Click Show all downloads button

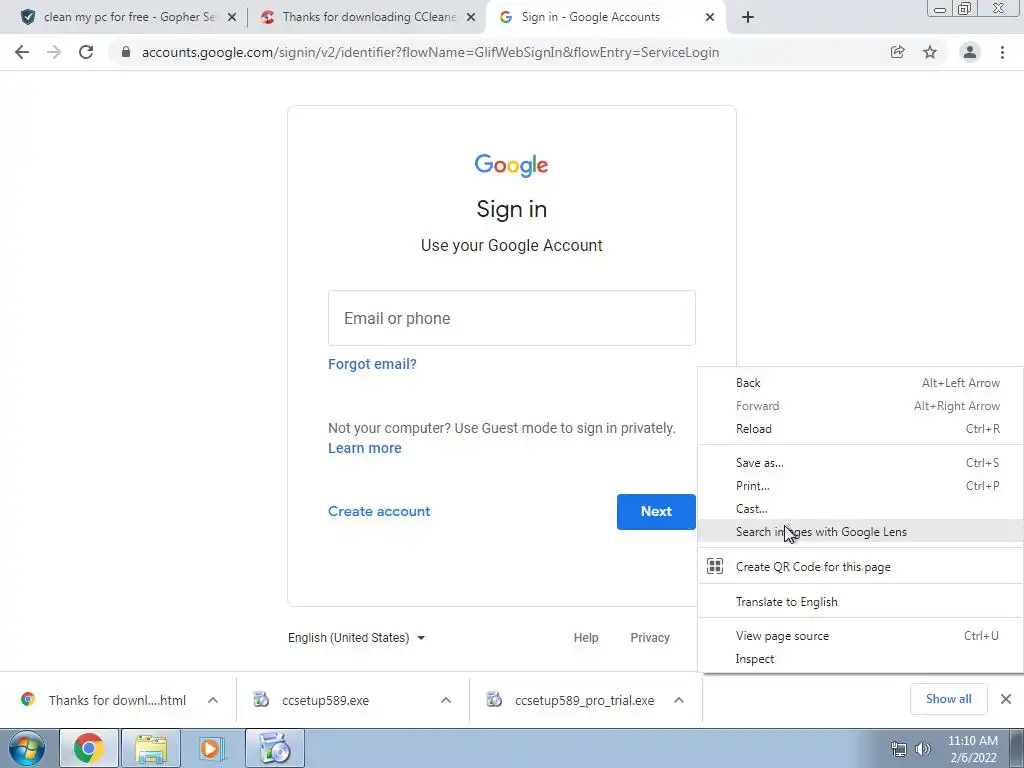(x=948, y=699)
